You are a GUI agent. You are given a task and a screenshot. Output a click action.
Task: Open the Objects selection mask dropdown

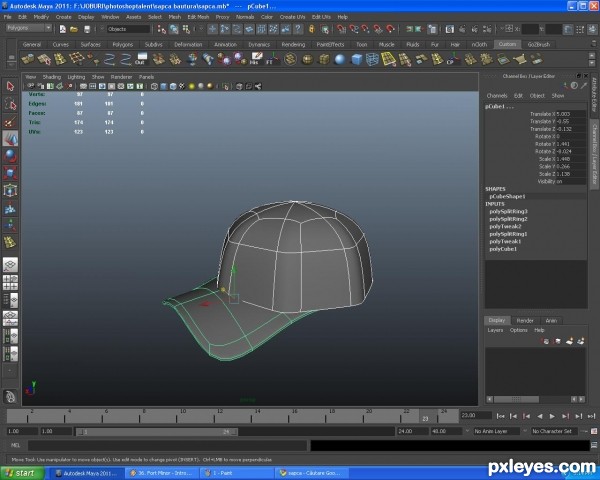pyautogui.click(x=128, y=29)
